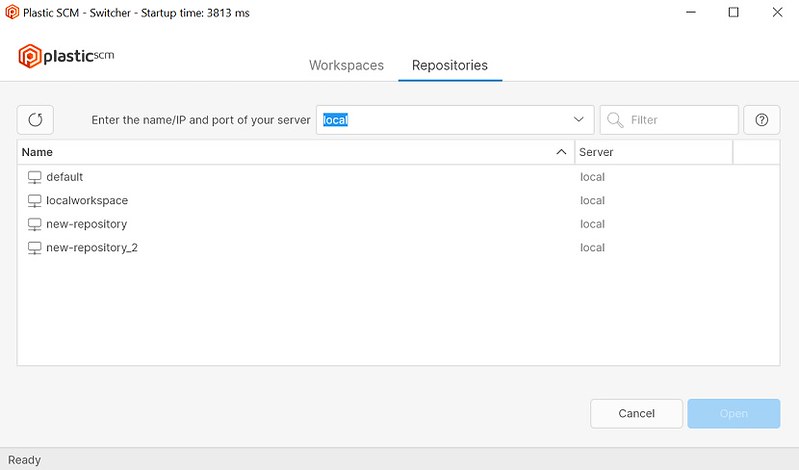
Task: Click the local server cell for localworkspace
Action: coord(592,200)
